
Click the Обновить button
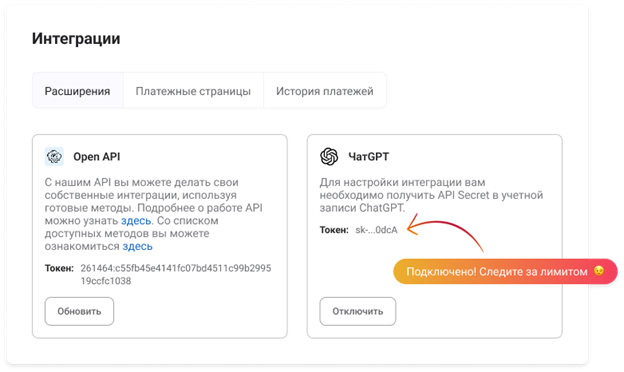coord(79,311)
